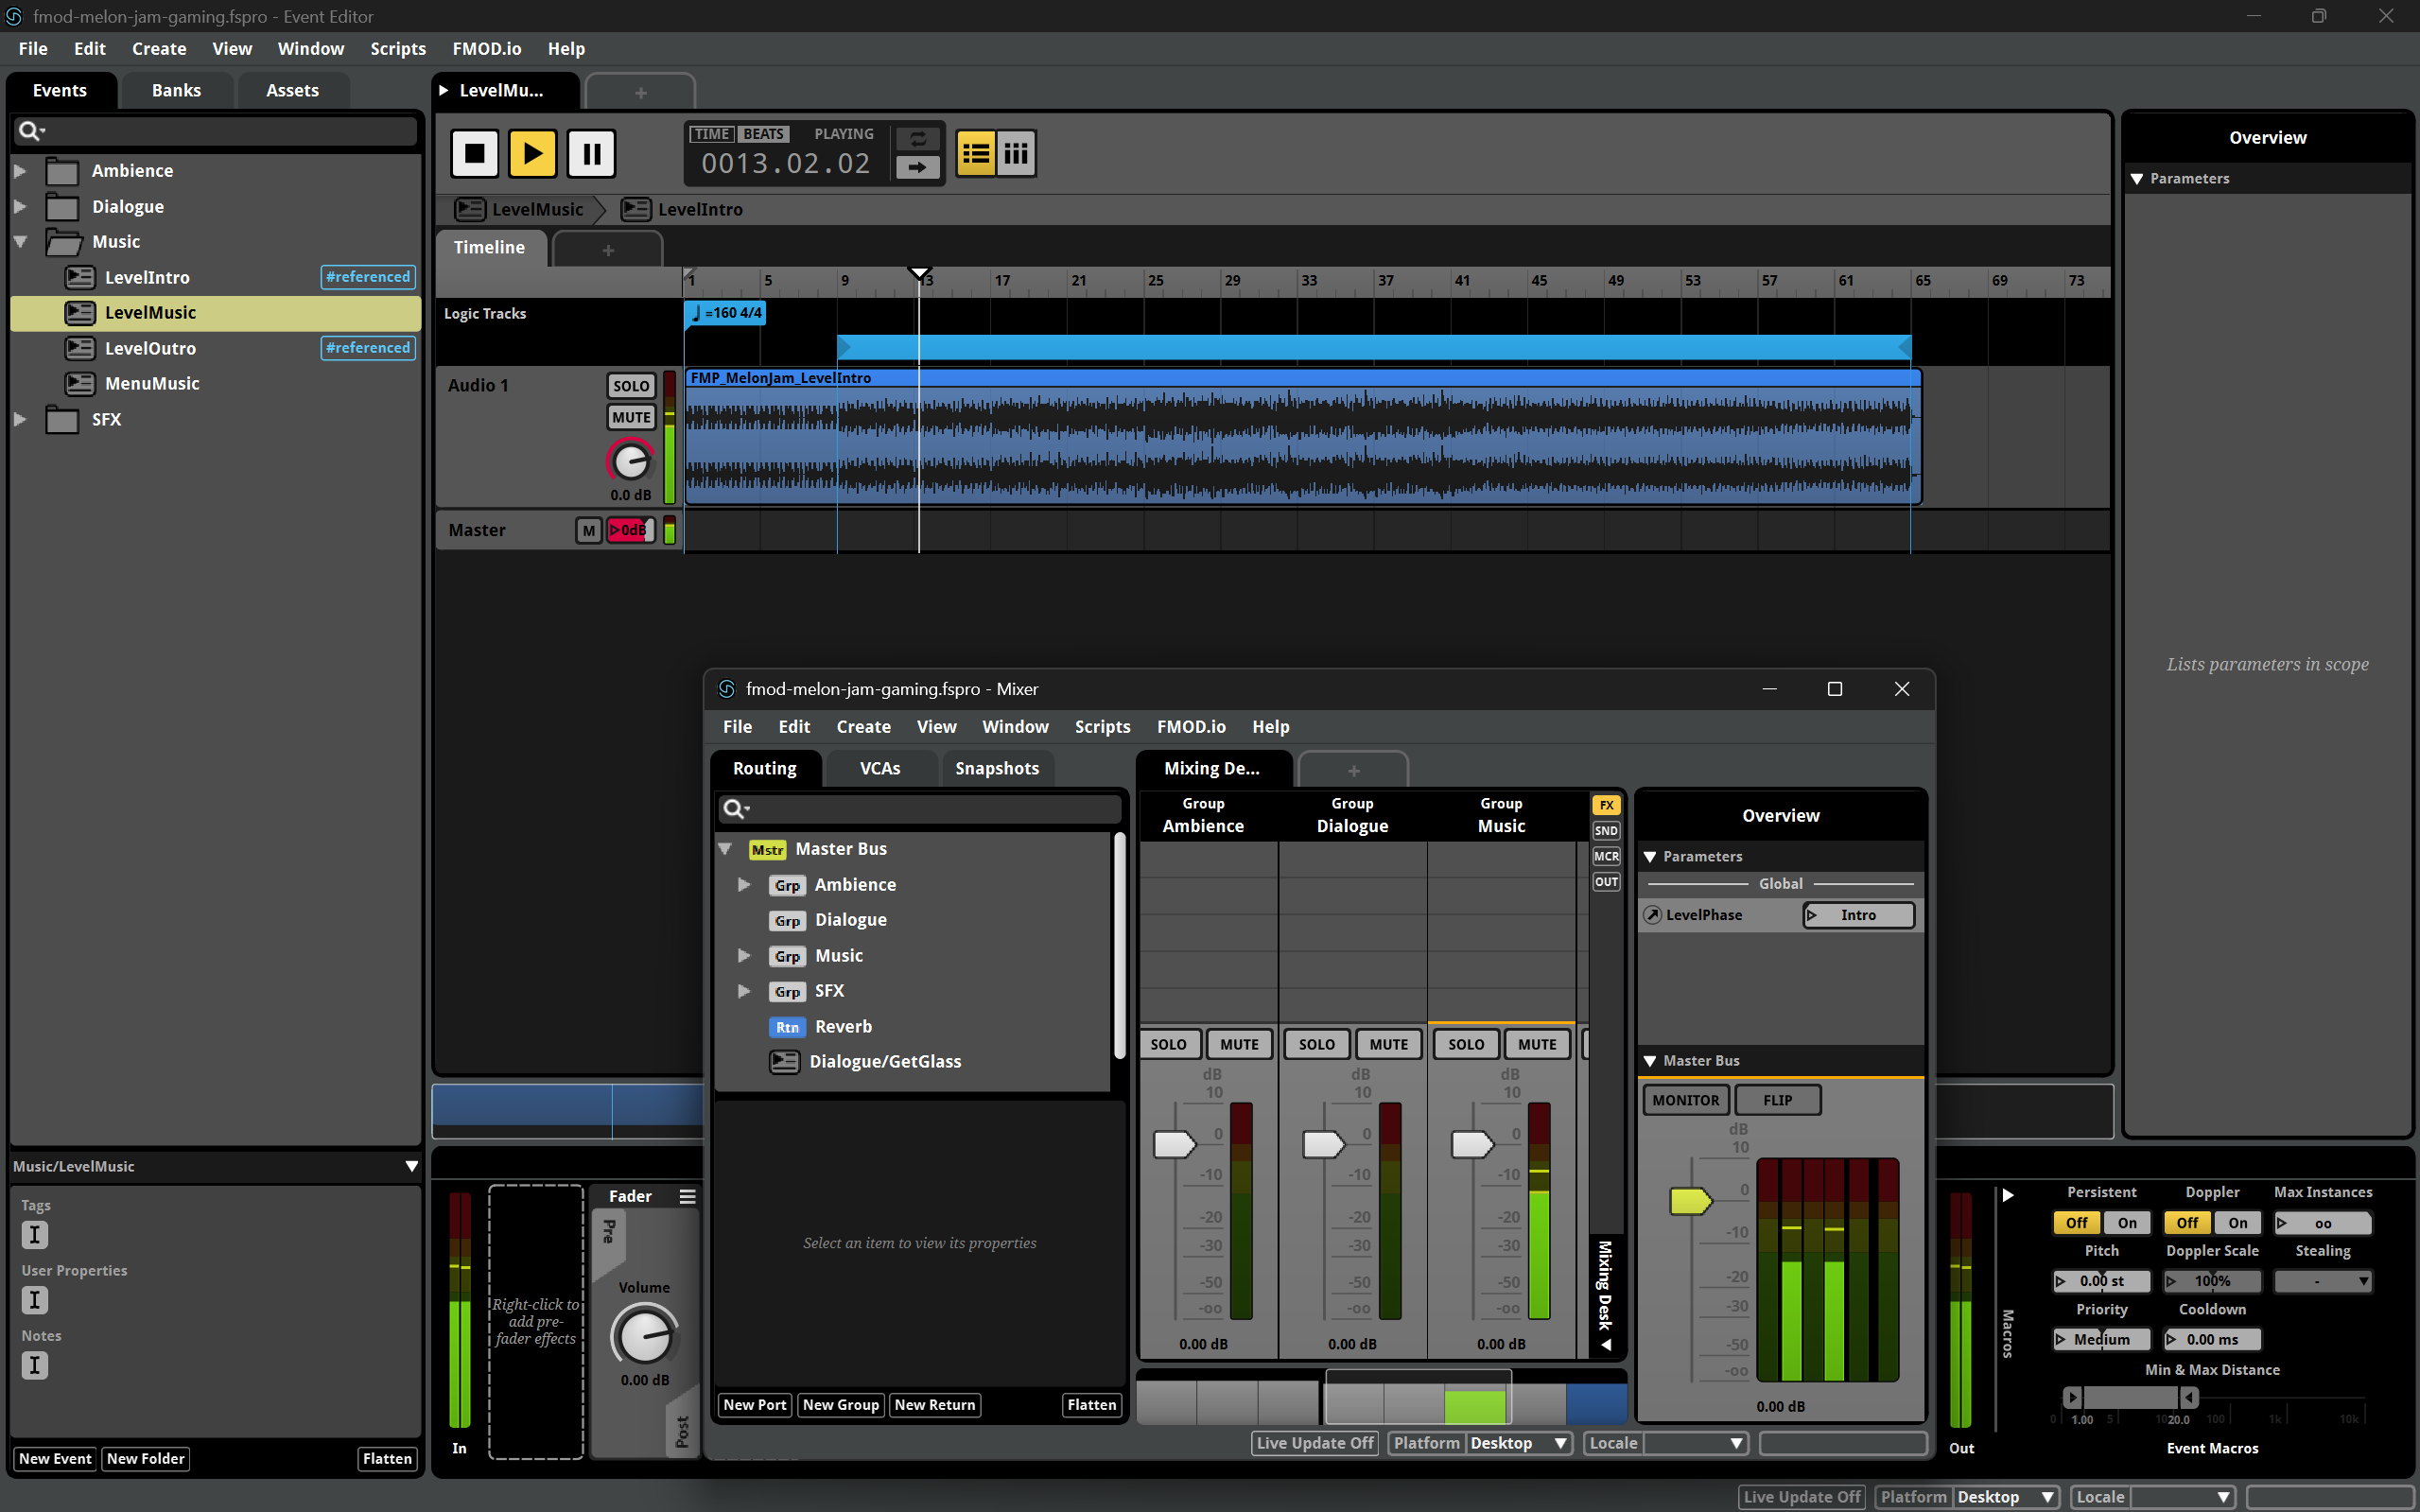This screenshot has height=1512, width=2420.
Task: Enable looped playback in the transport bar
Action: (918, 137)
